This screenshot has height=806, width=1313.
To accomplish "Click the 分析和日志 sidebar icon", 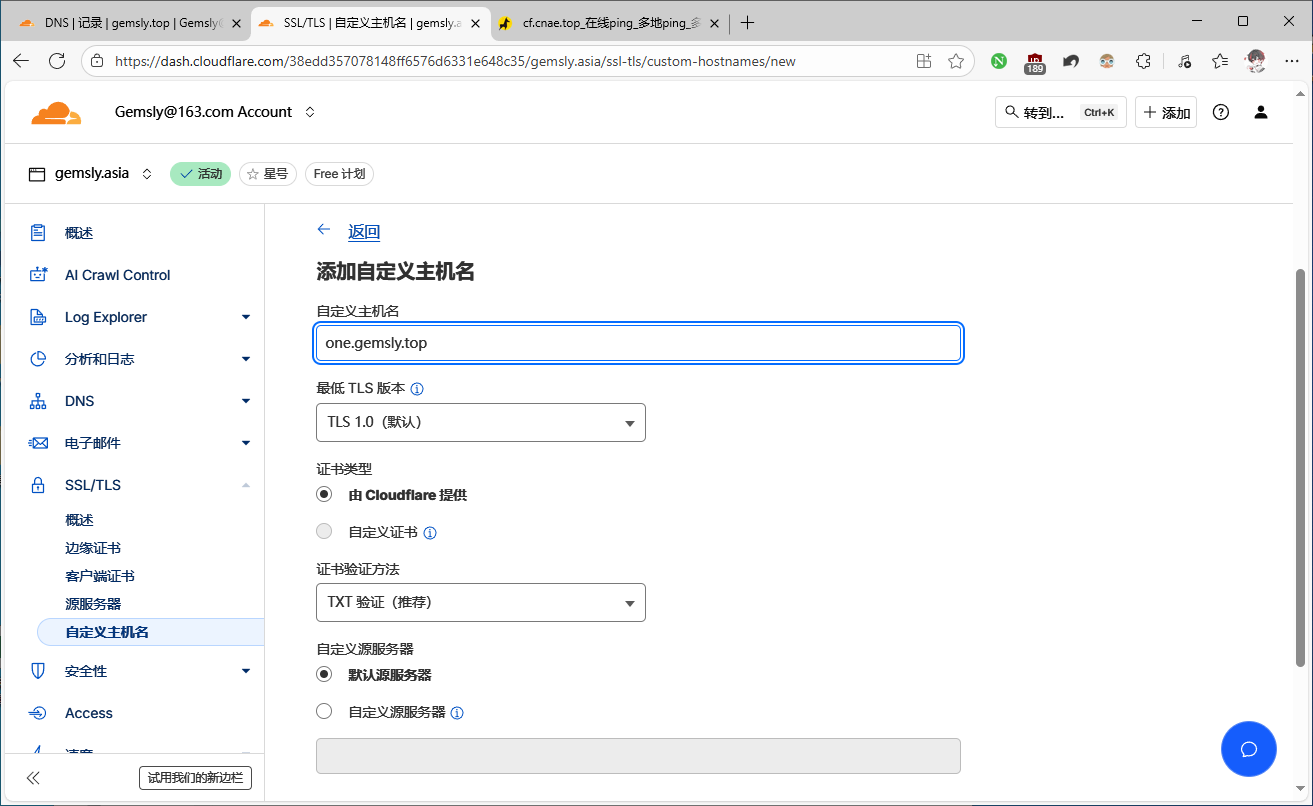I will pyautogui.click(x=36, y=358).
